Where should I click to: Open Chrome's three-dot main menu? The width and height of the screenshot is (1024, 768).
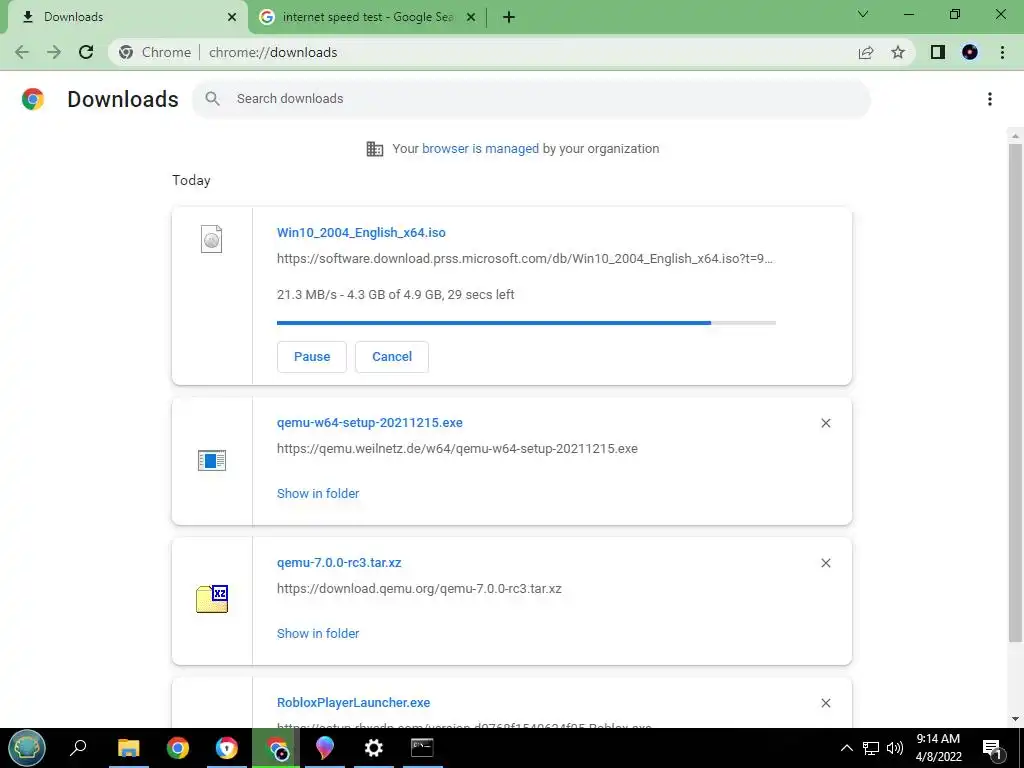(x=1002, y=52)
